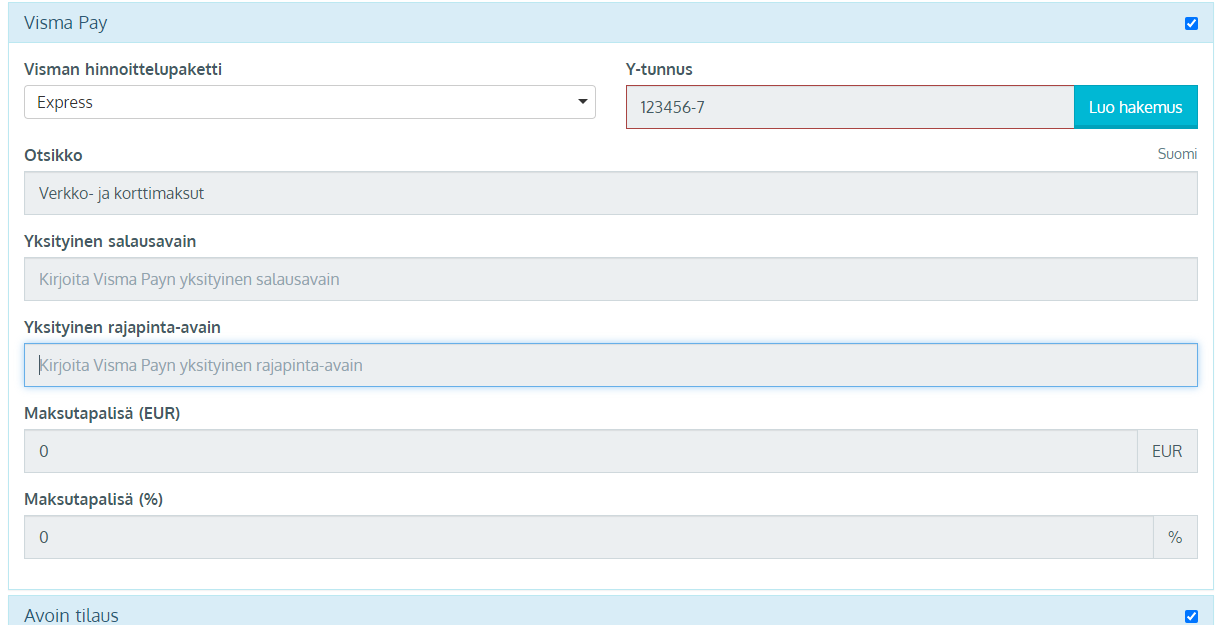Click the Yksityinen salausavain label text

(110, 242)
